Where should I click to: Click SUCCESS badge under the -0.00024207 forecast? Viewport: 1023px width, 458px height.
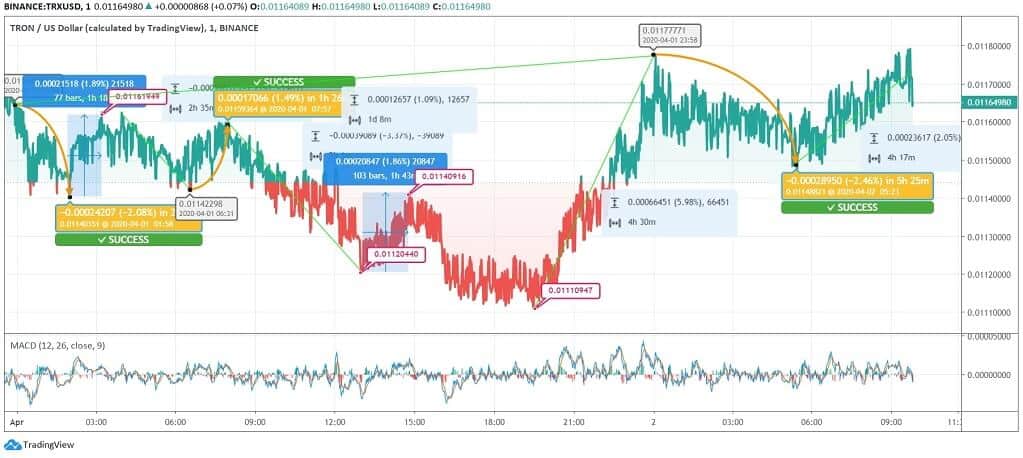(129, 239)
